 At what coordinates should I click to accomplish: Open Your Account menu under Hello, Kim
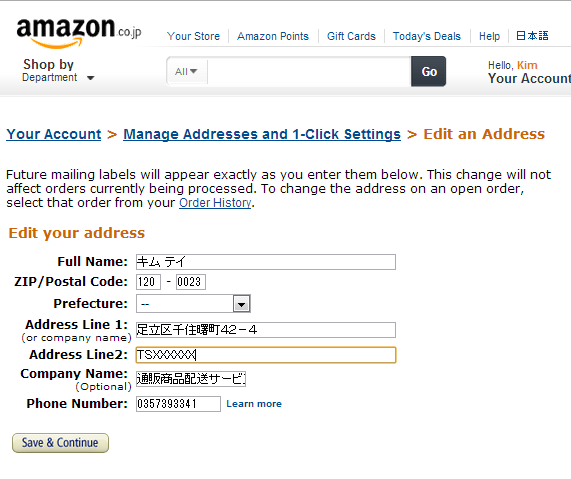coord(529,78)
